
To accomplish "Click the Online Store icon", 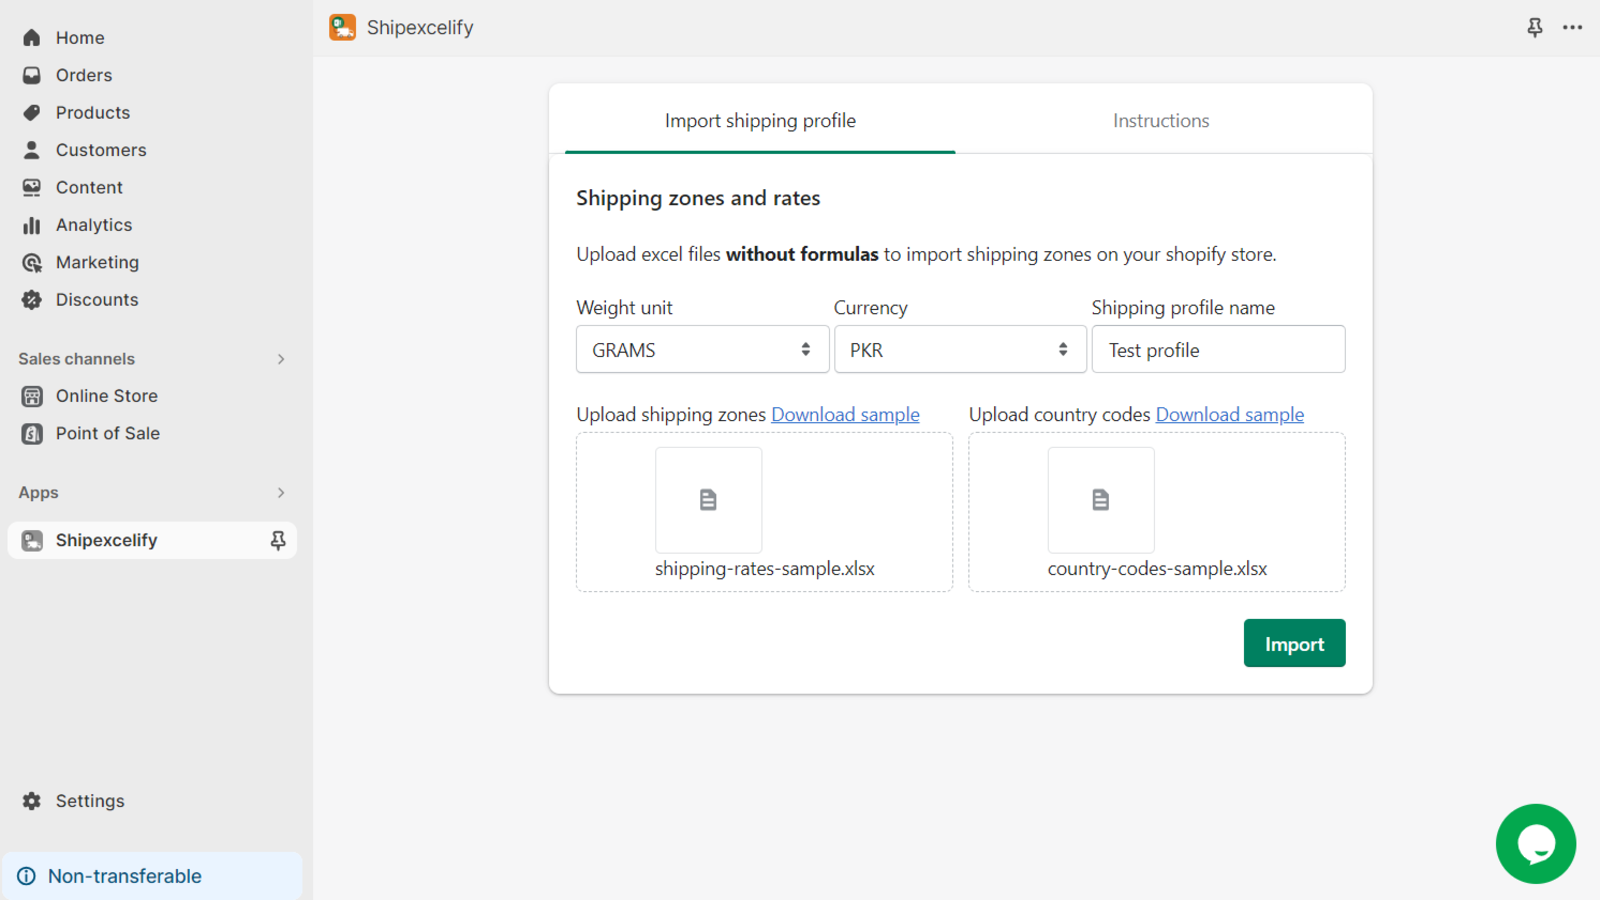I will click(x=32, y=396).
